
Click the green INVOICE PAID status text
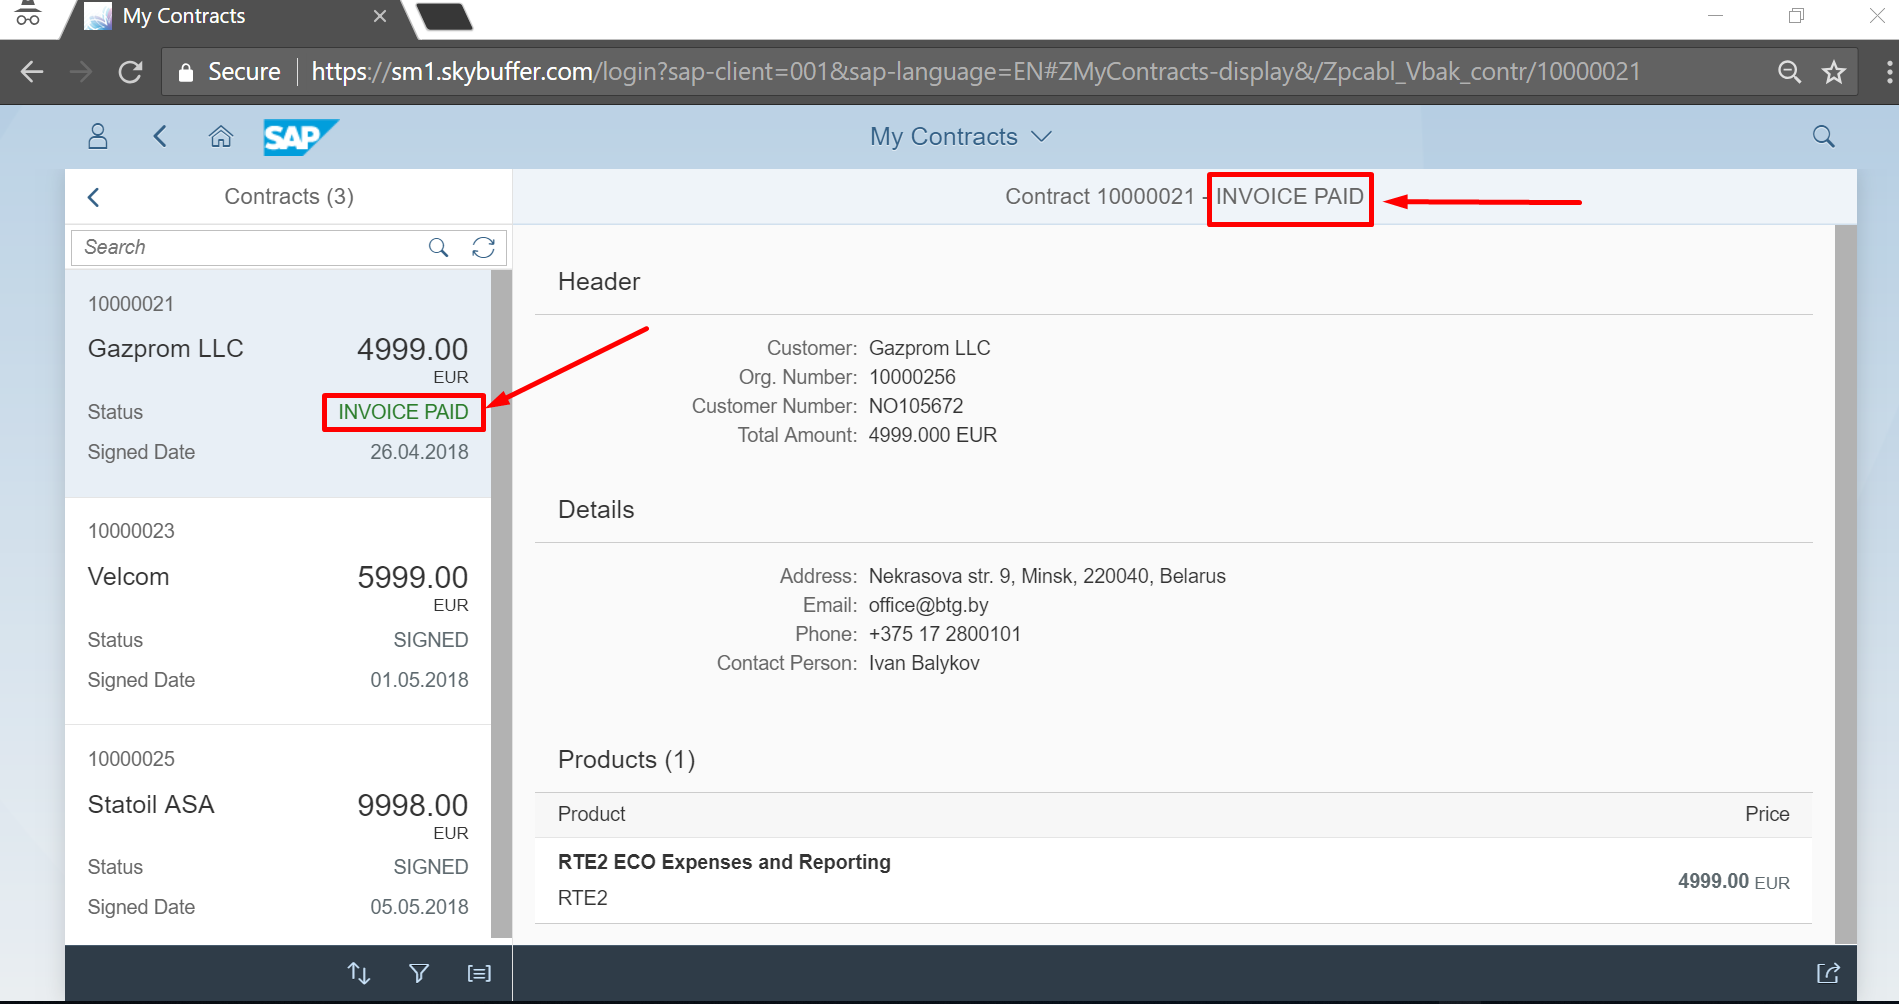point(403,412)
